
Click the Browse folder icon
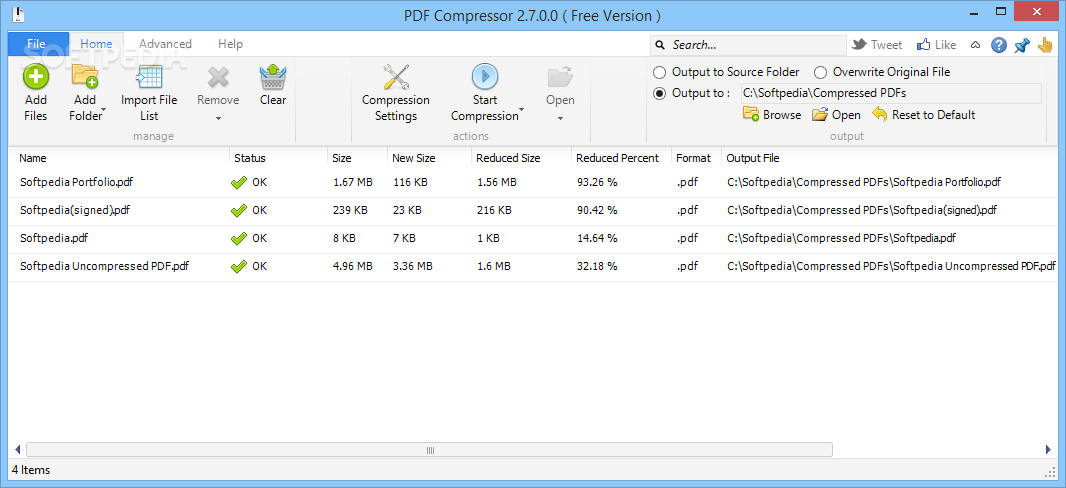(751, 115)
